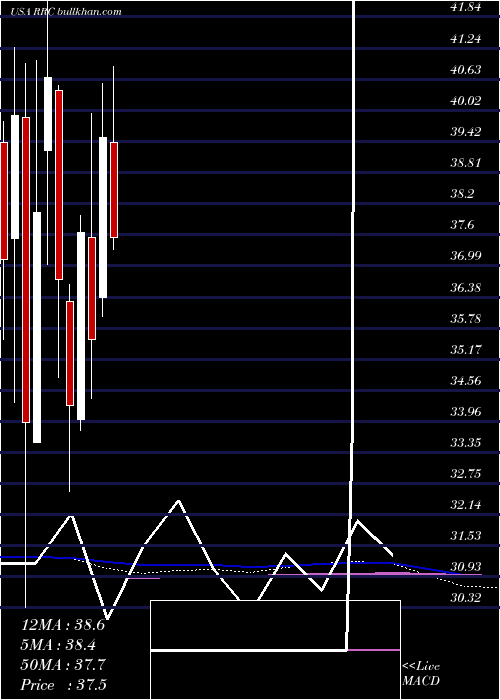
Task: Click the 35.78 price axis label
Action: click(x=466, y=318)
